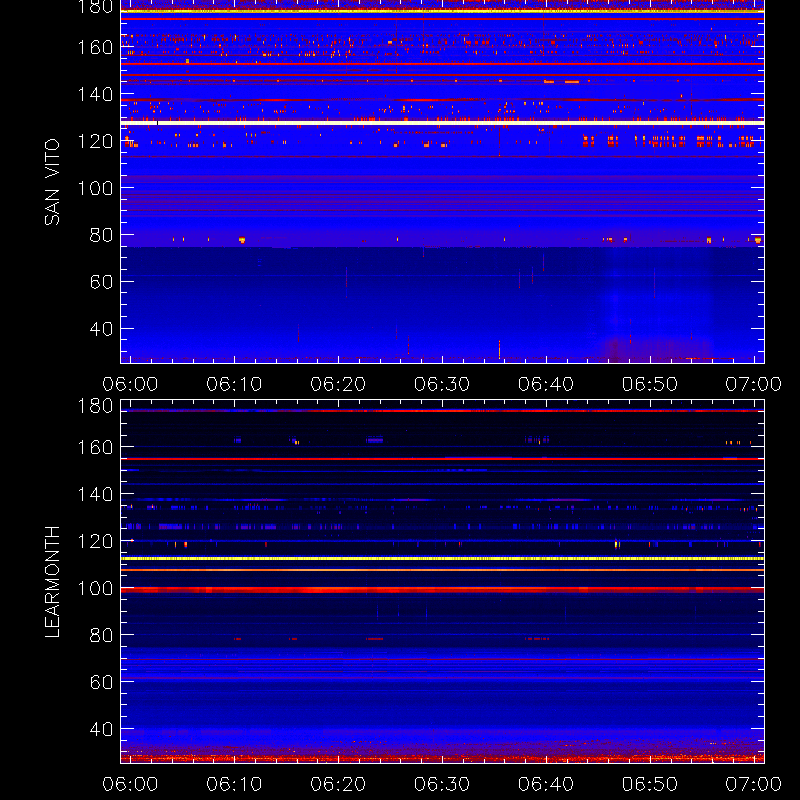The height and width of the screenshot is (800, 800).
Task: Click 06:10 time label under San Vito plot
Action: (x=234, y=384)
